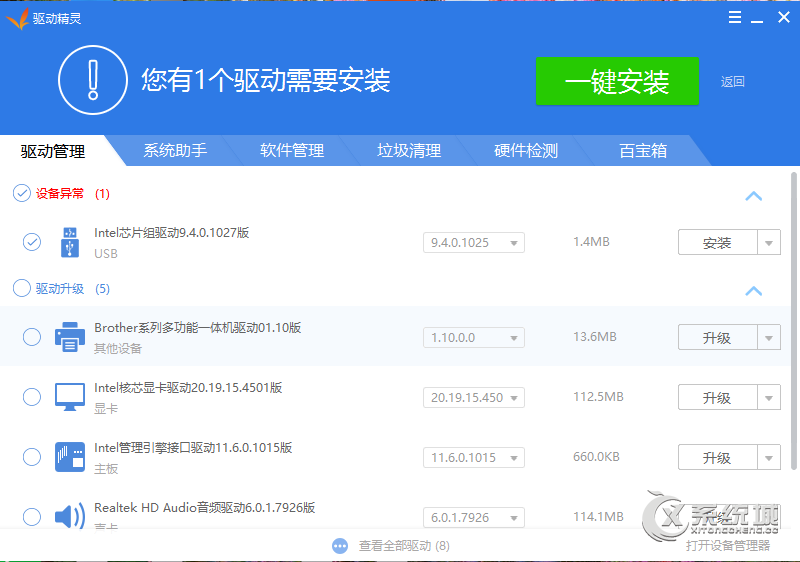800x562 pixels.
Task: Check the Intel管理引擎接口驱动 checkbox
Action: (32, 457)
